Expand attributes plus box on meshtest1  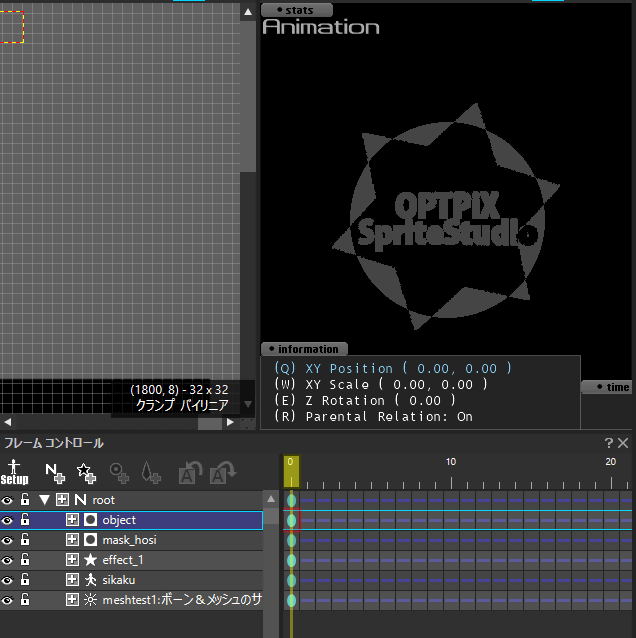(72, 600)
